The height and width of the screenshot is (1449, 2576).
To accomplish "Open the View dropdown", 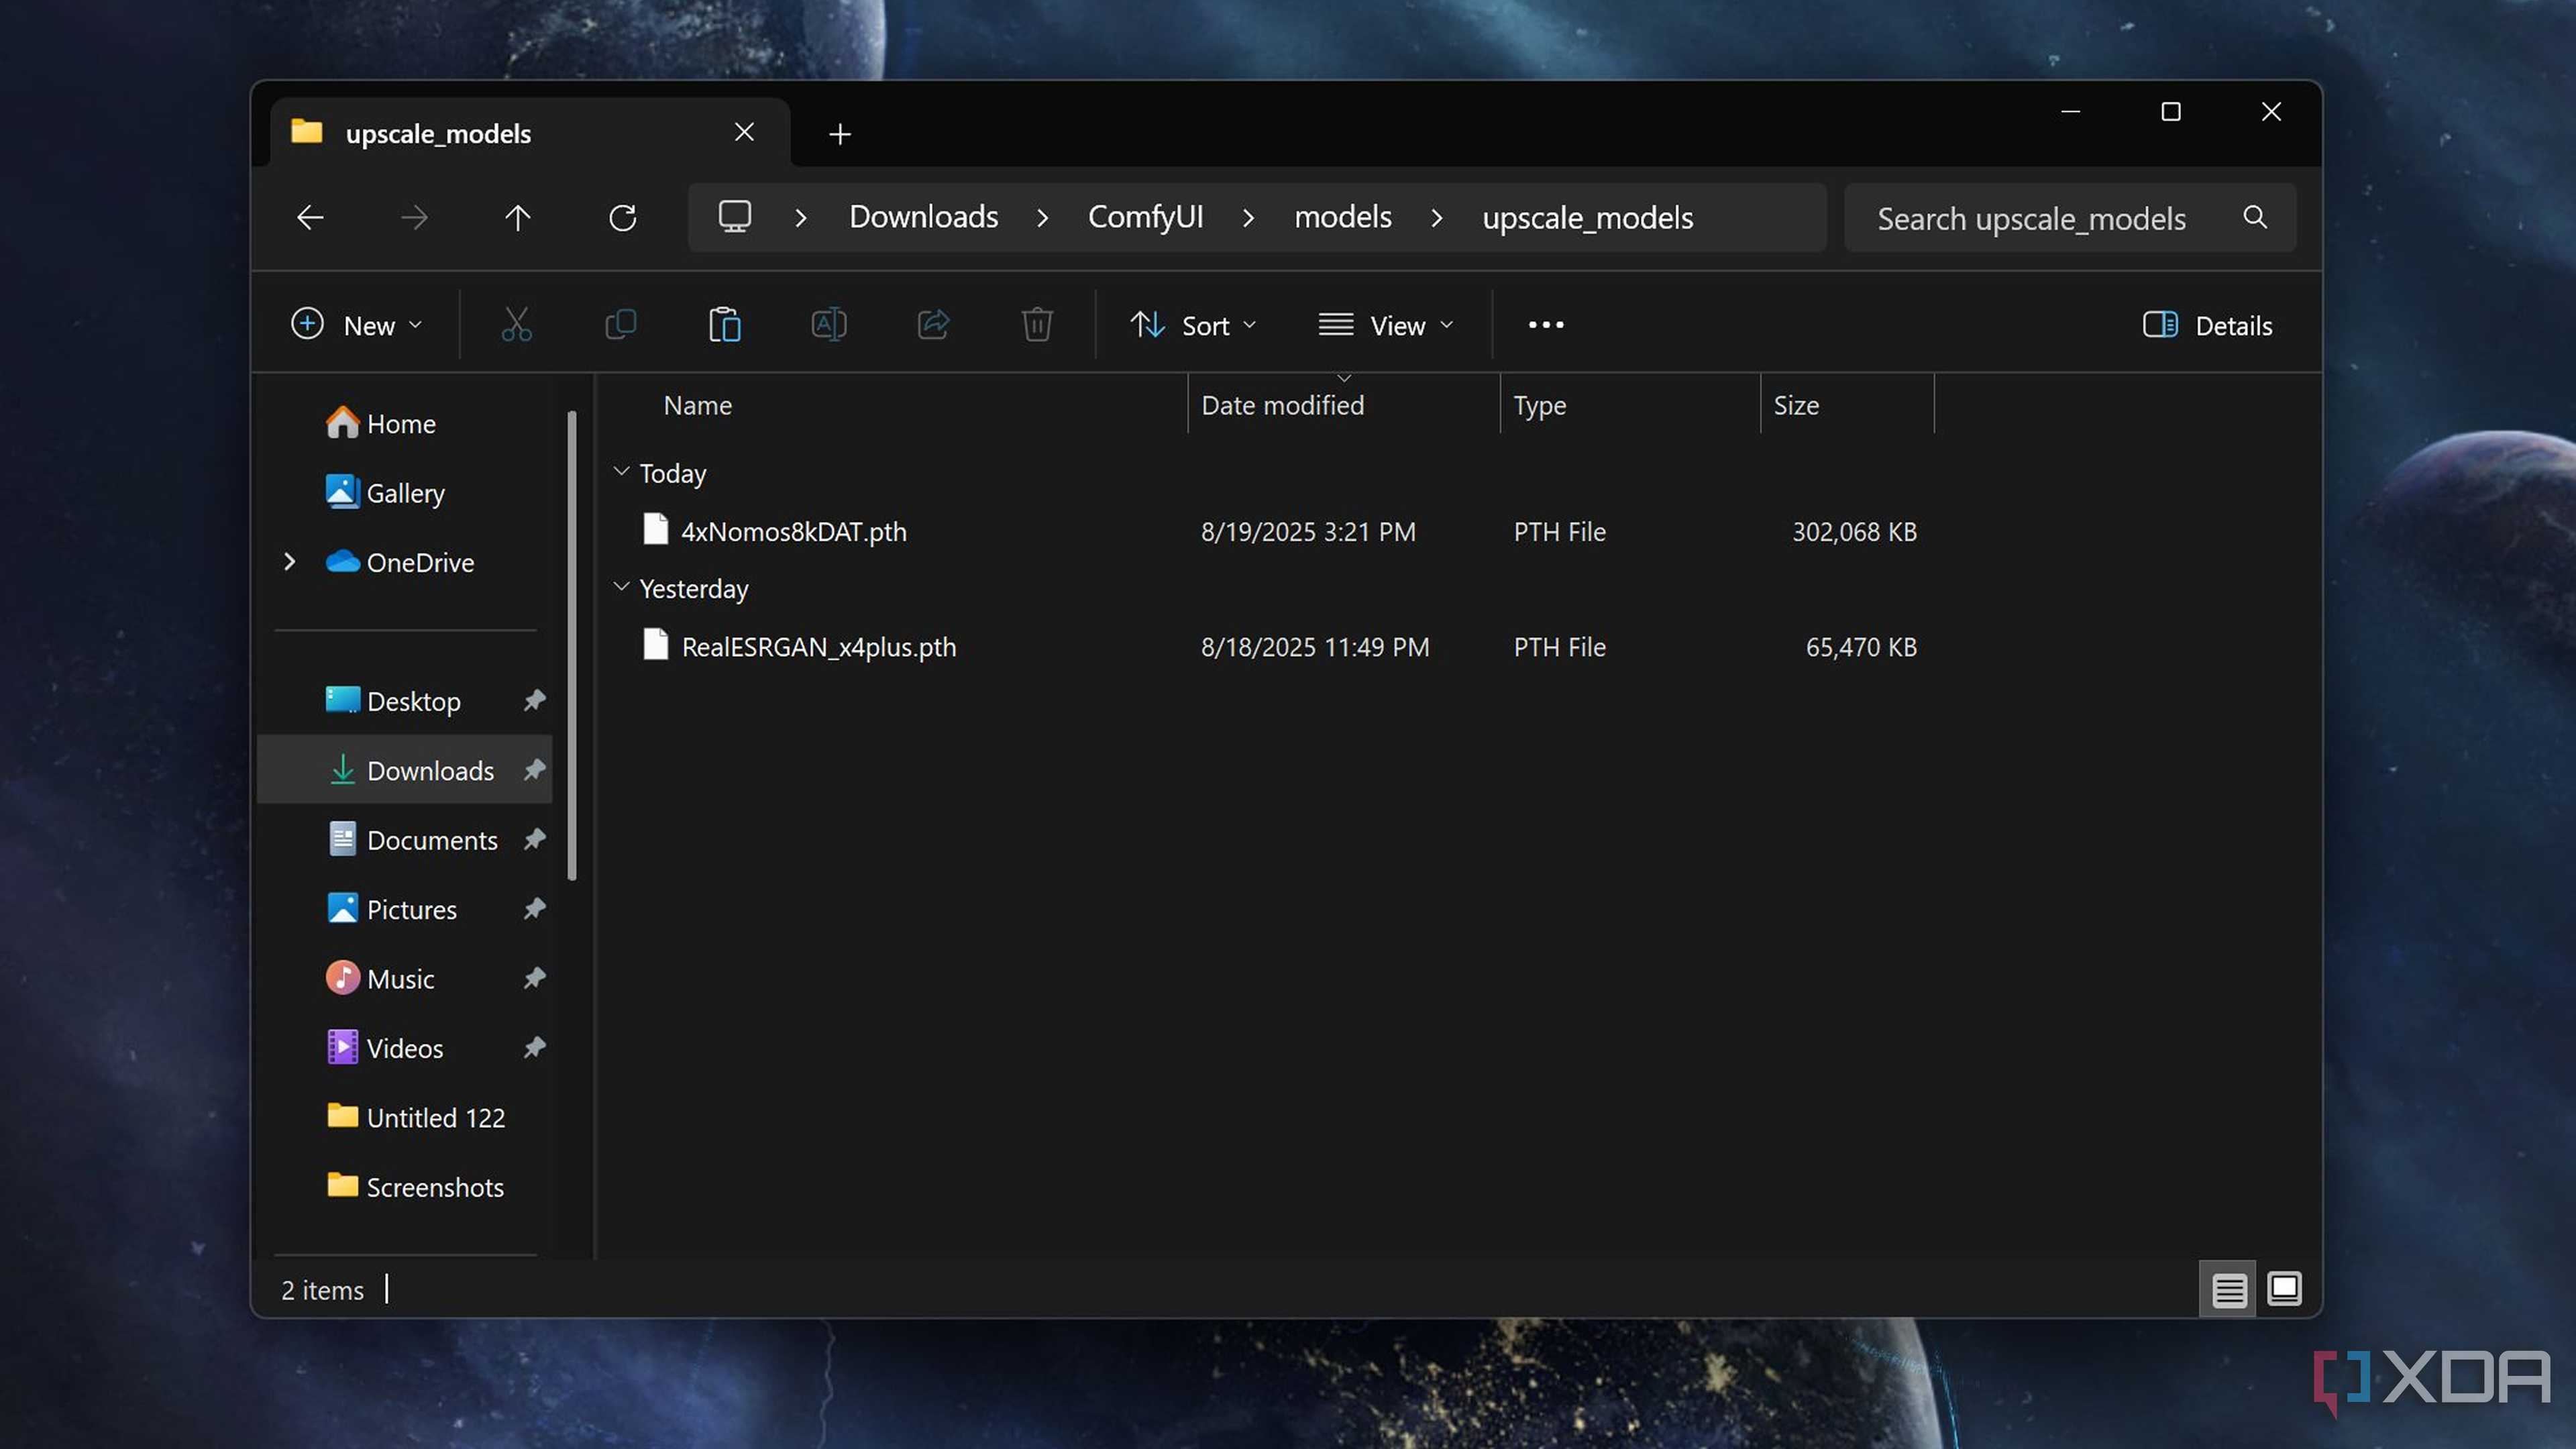I will (1386, 325).
